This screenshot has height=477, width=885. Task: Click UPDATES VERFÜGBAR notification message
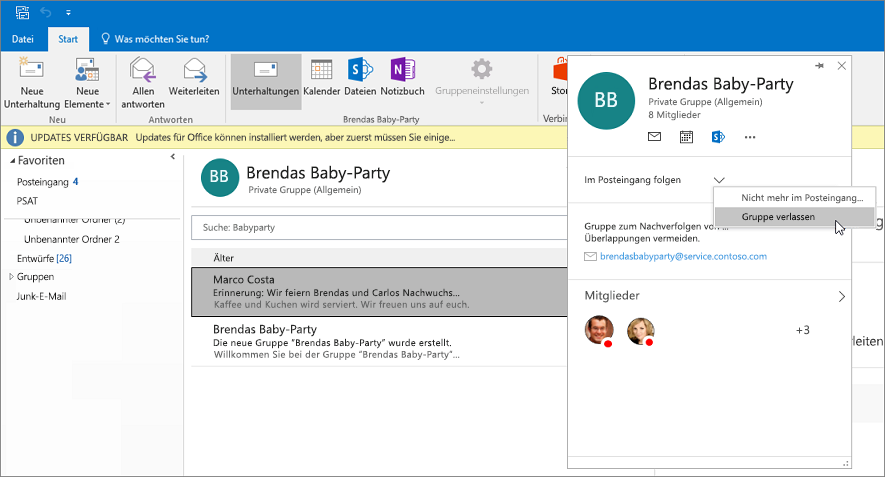click(243, 137)
